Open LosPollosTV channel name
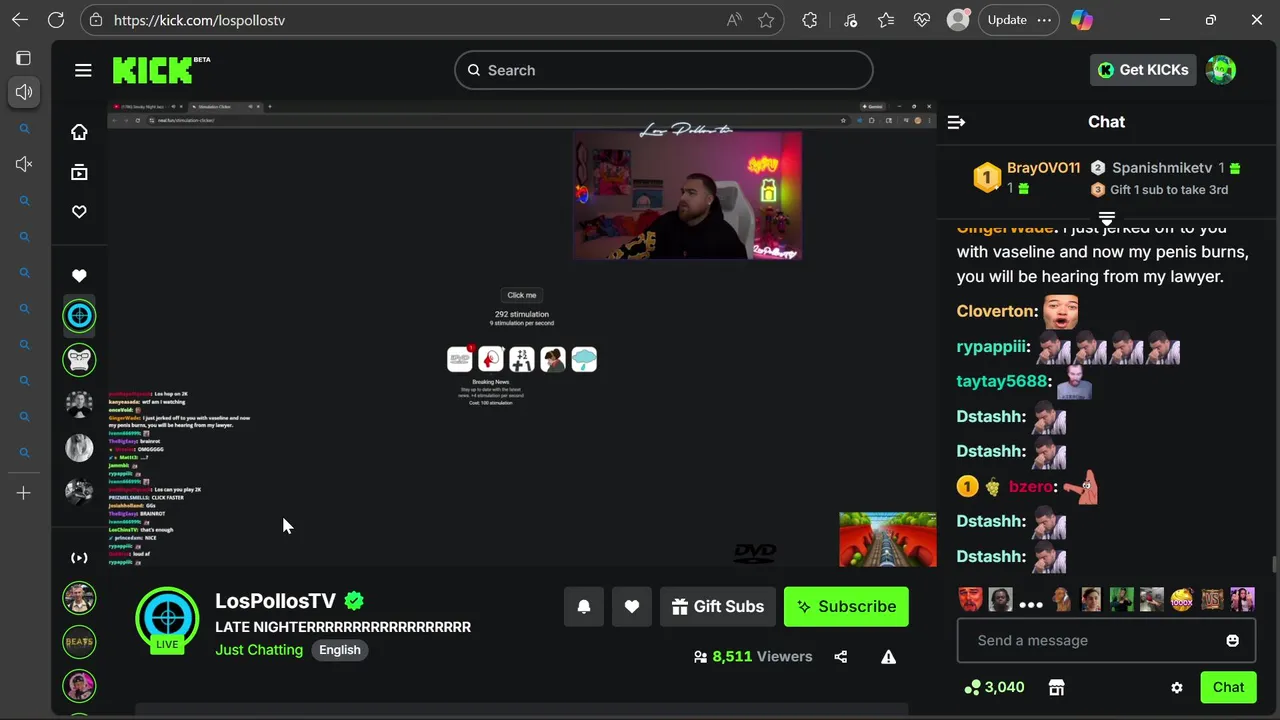The height and width of the screenshot is (720, 1280). pyautogui.click(x=276, y=601)
